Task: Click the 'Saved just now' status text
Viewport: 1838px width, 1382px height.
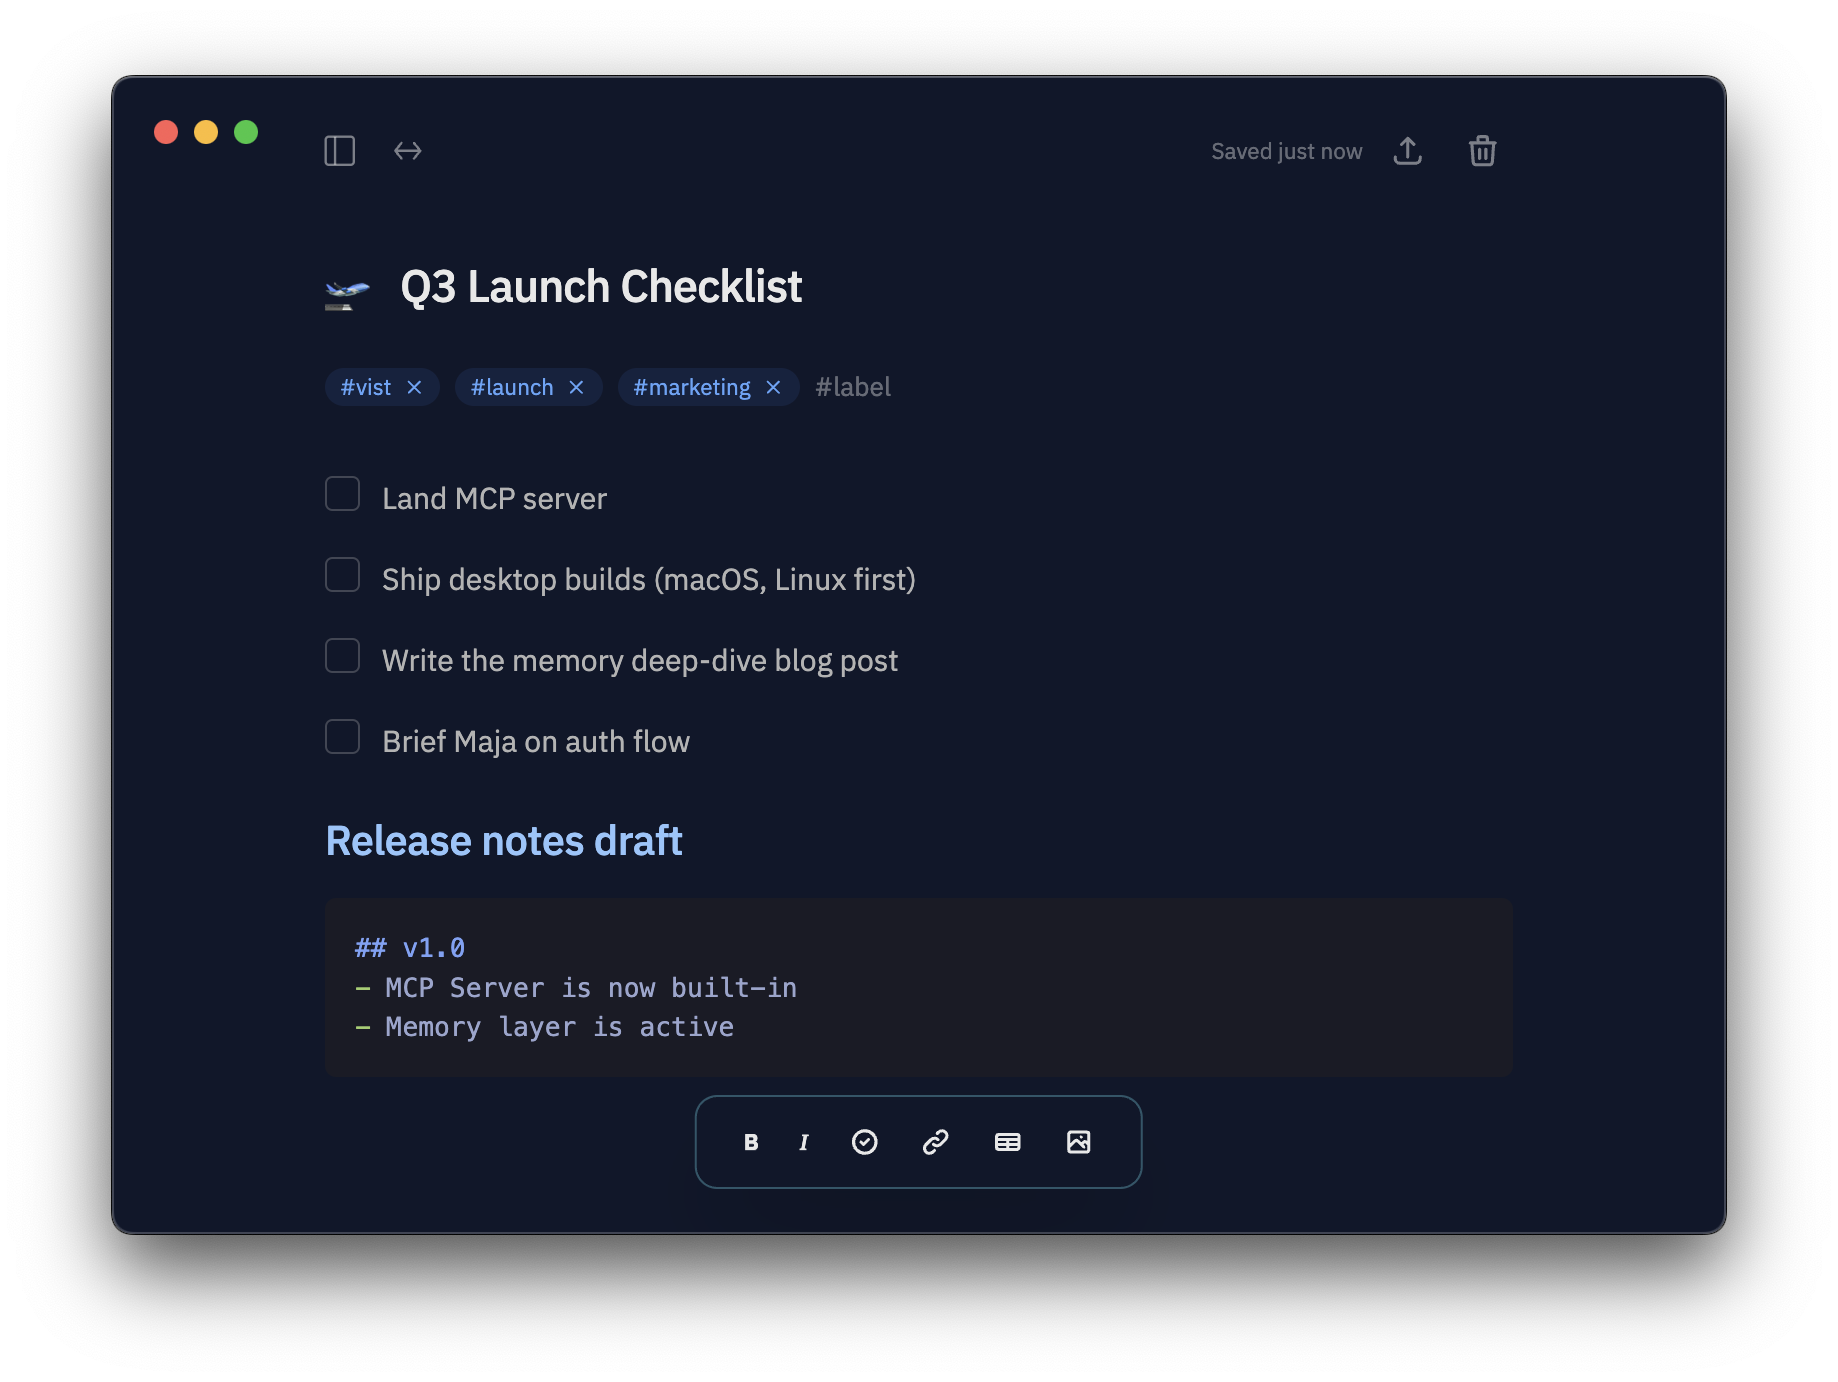Action: (x=1287, y=151)
